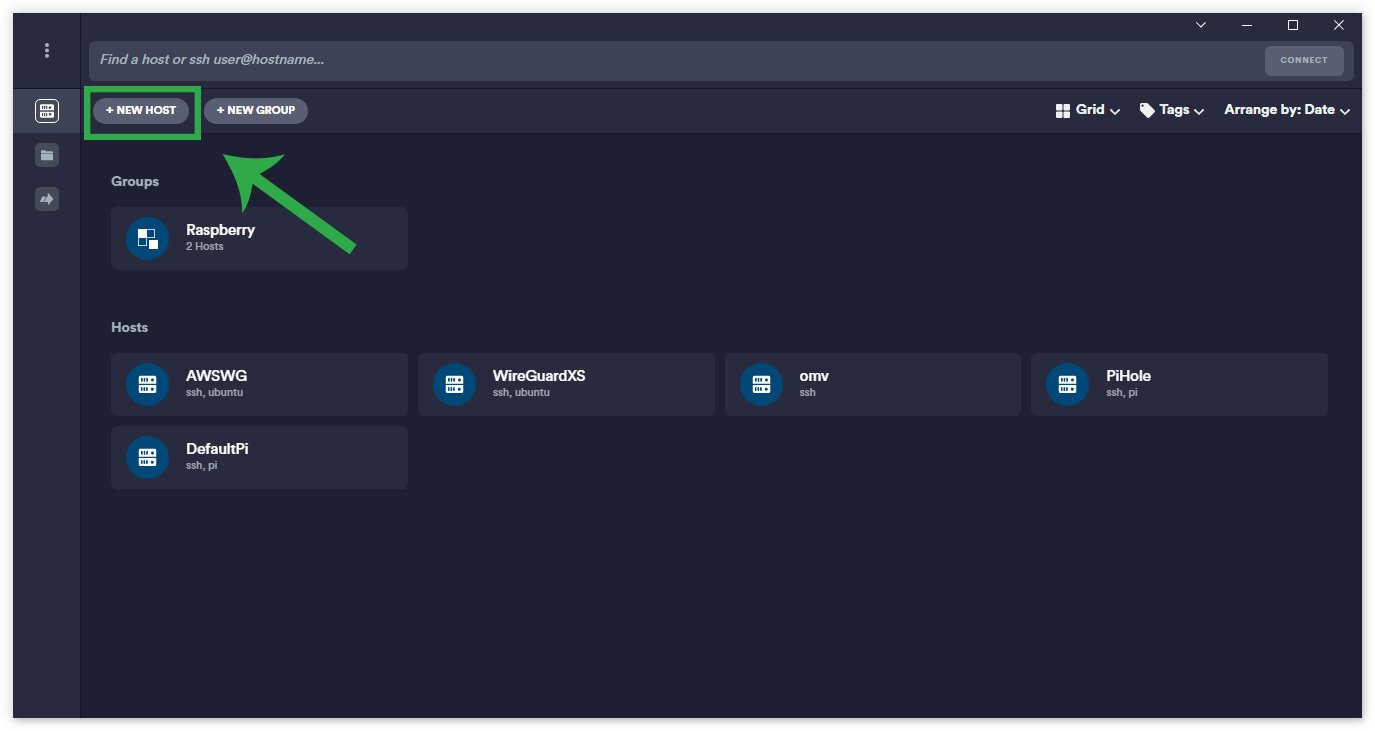The height and width of the screenshot is (731, 1375).
Task: Open the Arrange by Date dropdown
Action: pos(1287,110)
